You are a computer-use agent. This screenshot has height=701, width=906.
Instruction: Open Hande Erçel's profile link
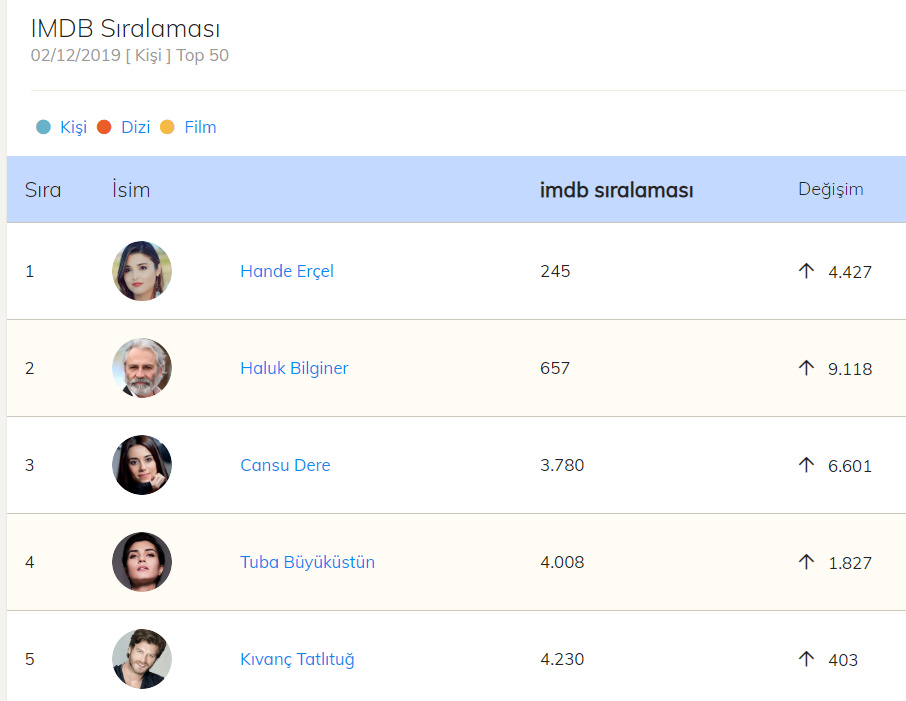(287, 271)
